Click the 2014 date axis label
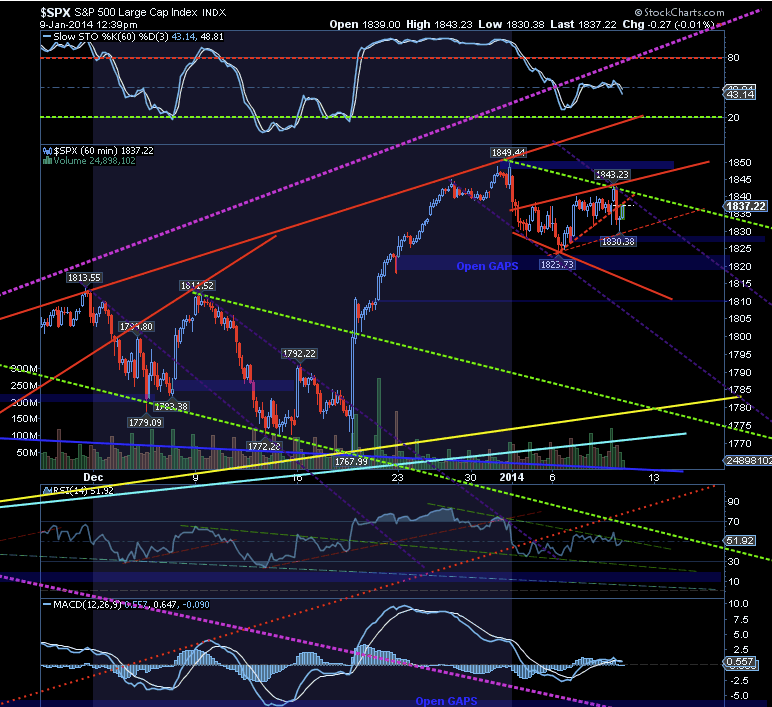This screenshot has width=772, height=707. pos(512,477)
